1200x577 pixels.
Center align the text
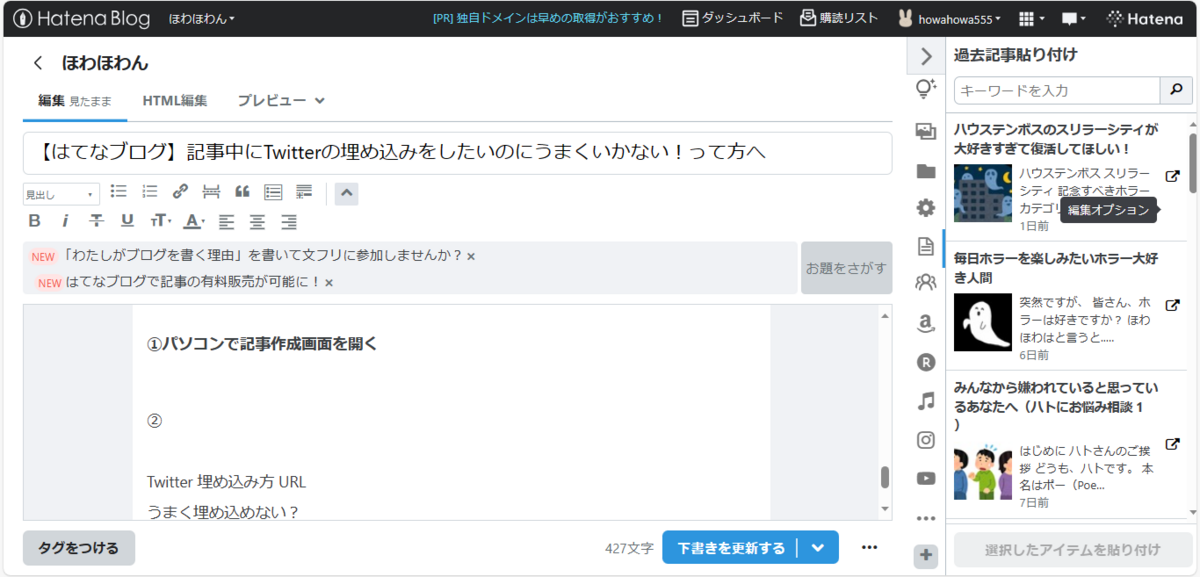pyautogui.click(x=257, y=221)
